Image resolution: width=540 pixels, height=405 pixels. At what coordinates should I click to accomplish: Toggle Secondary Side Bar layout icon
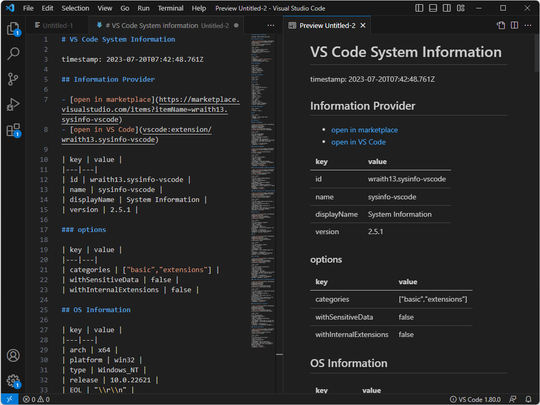point(447,8)
